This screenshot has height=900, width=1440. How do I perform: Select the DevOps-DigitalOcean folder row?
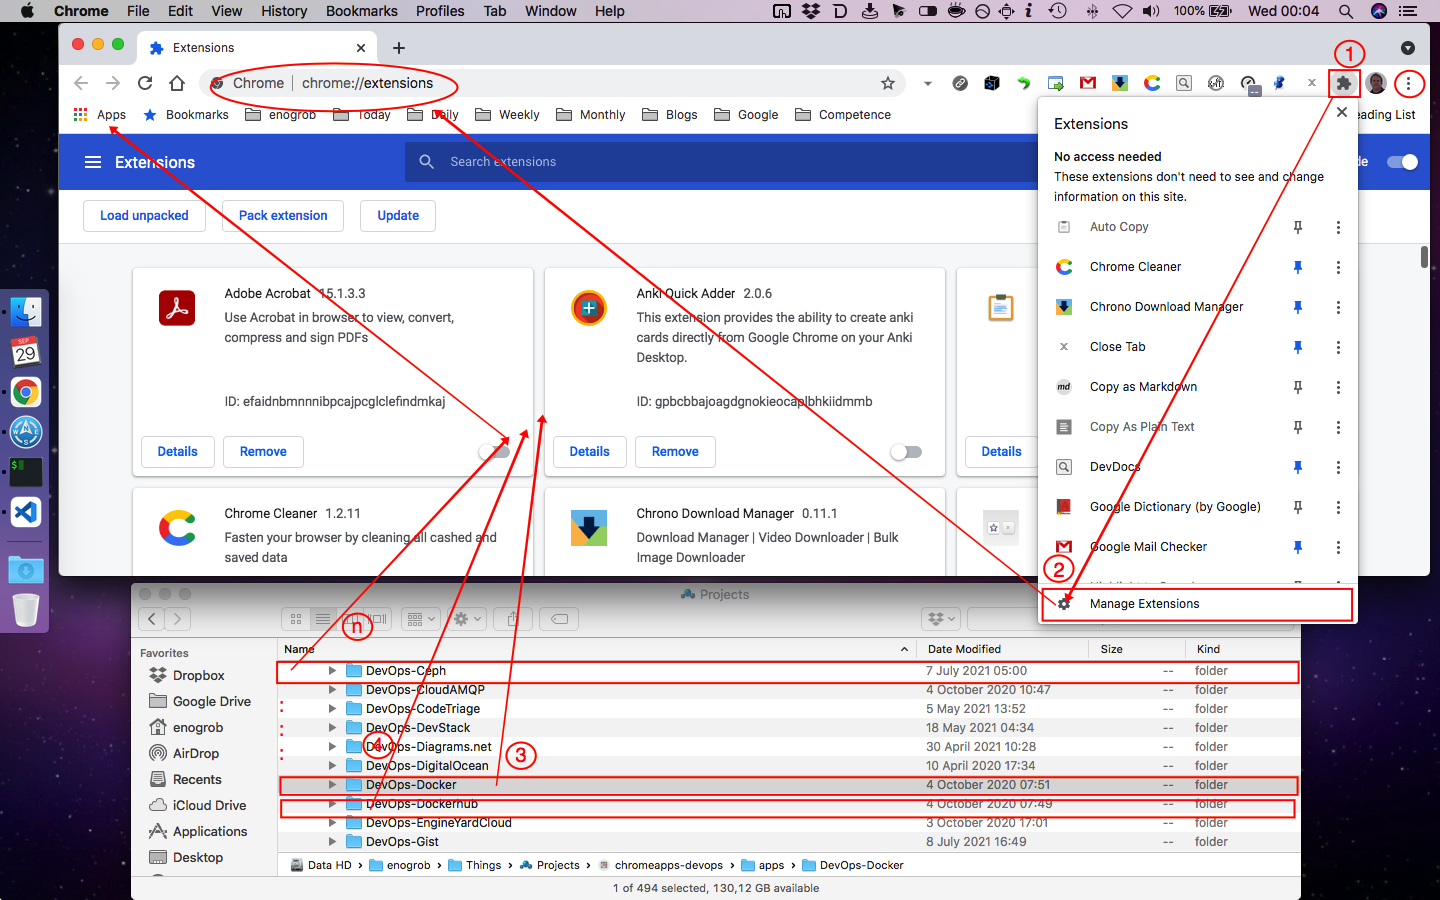click(789, 766)
